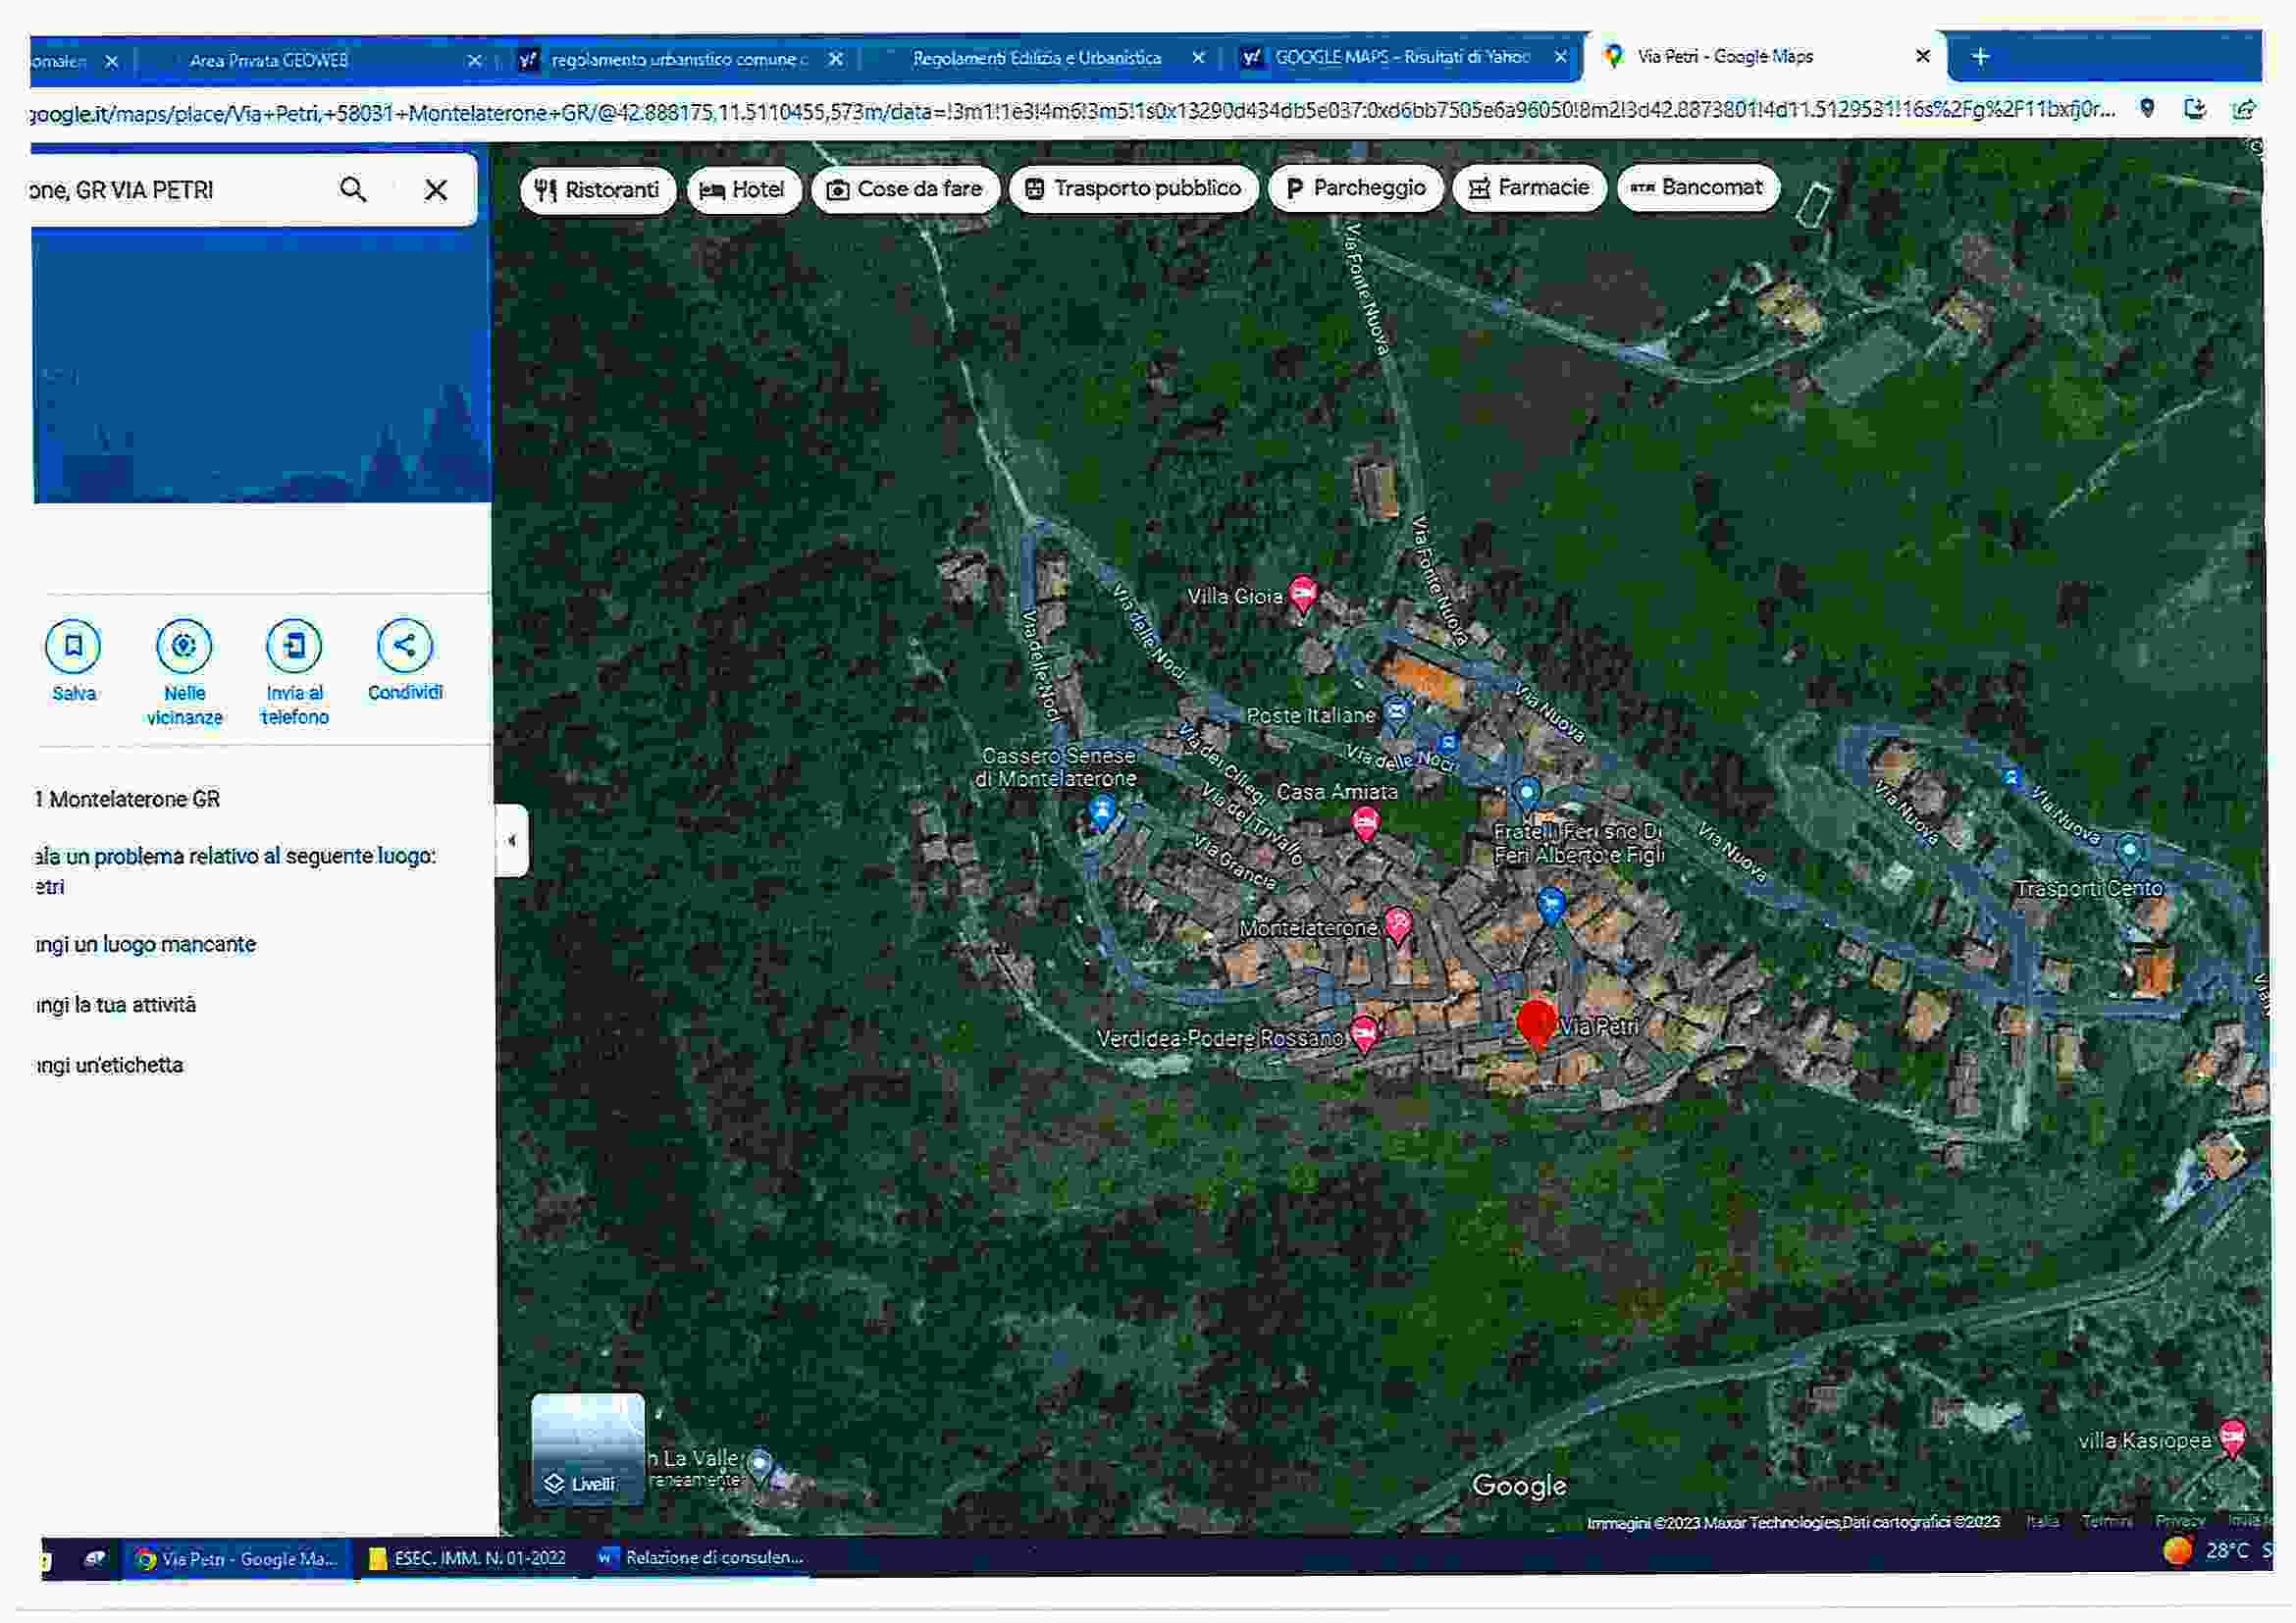This screenshot has width=2296, height=1623.
Task: Select the Hotel filter chip
Action: click(x=743, y=190)
